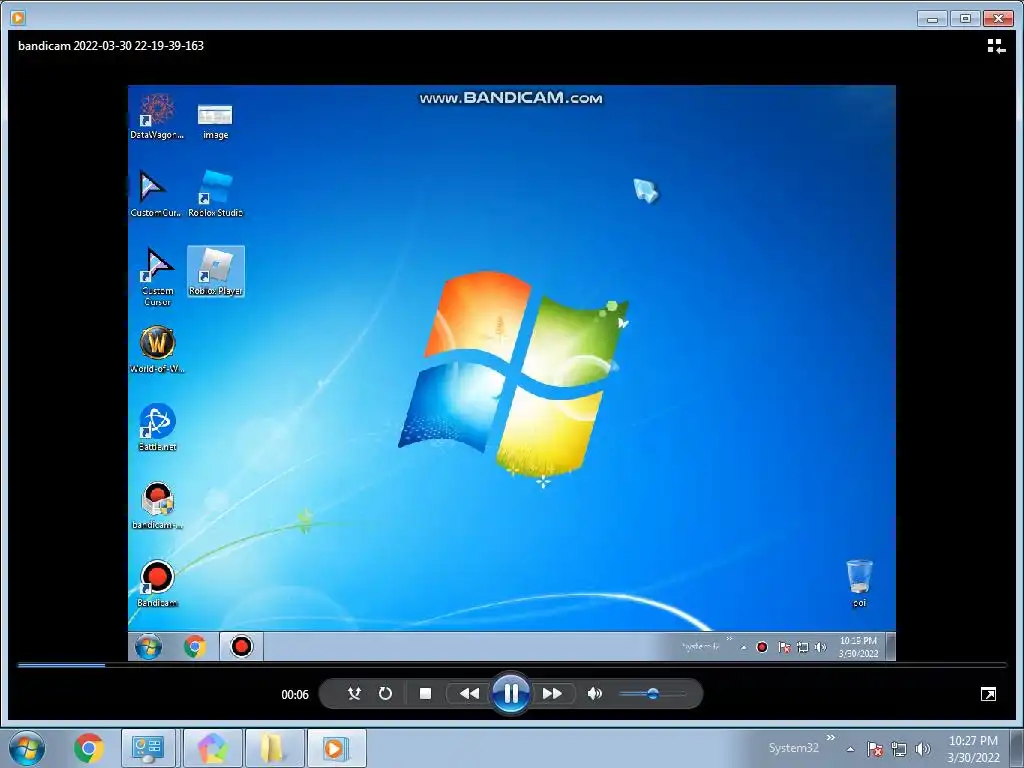
Task: Expand the System32 toolbar chevron
Action: click(x=831, y=738)
